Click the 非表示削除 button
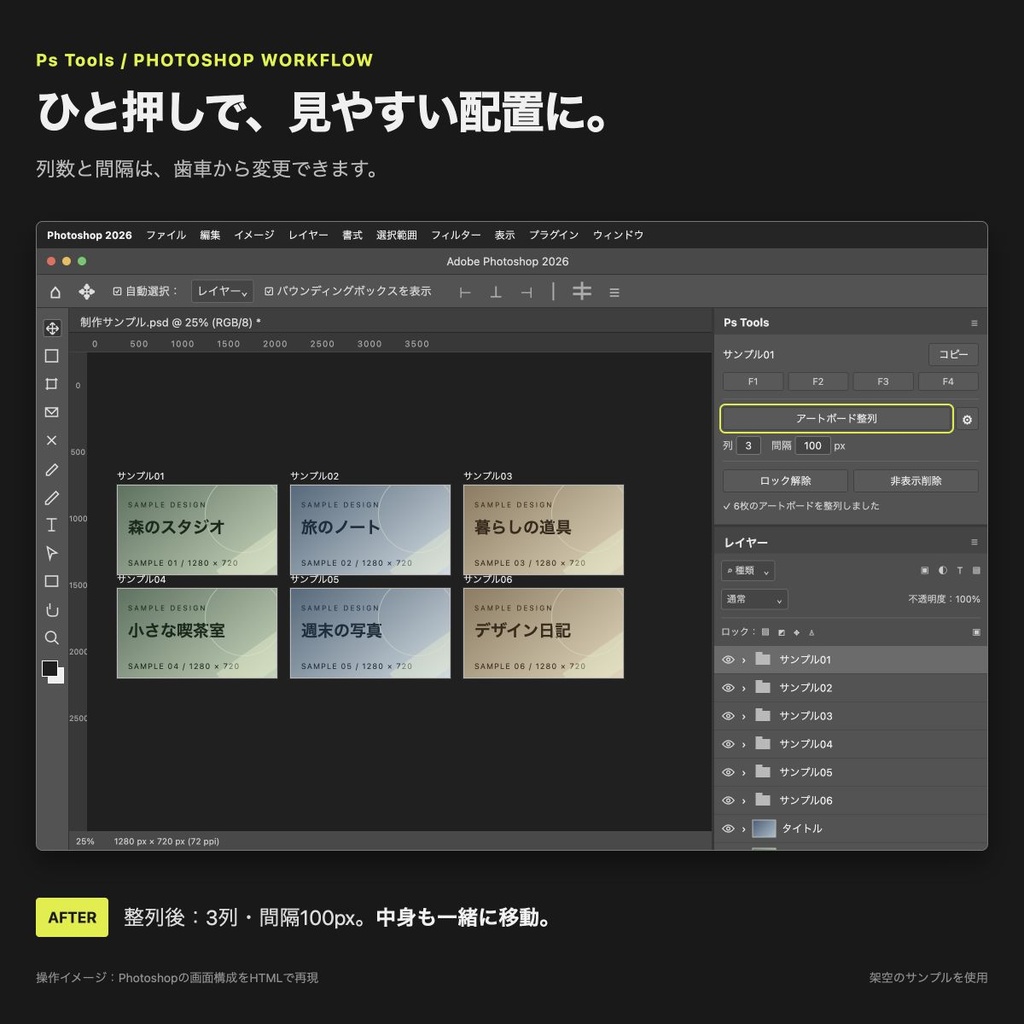The height and width of the screenshot is (1024, 1024). pyautogui.click(x=916, y=481)
